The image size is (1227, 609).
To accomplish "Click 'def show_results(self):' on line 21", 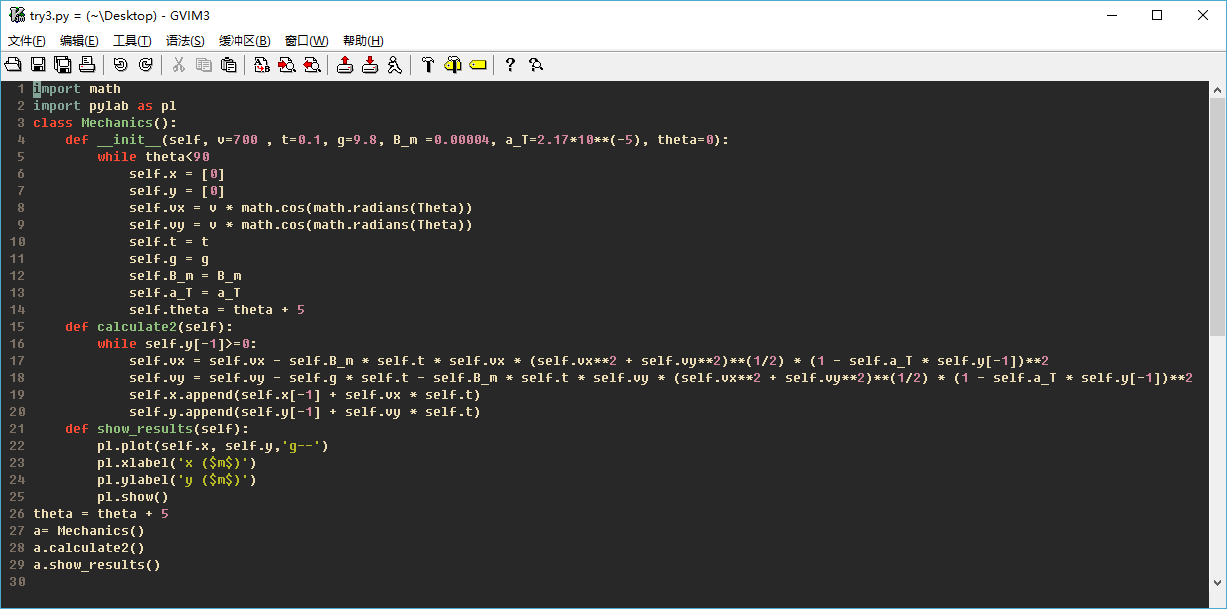I will (157, 428).
